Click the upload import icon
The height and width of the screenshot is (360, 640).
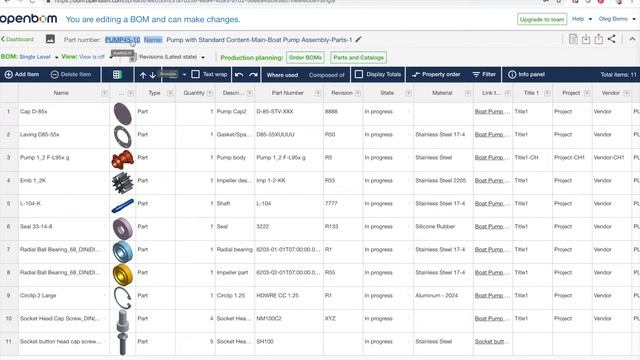[598, 39]
